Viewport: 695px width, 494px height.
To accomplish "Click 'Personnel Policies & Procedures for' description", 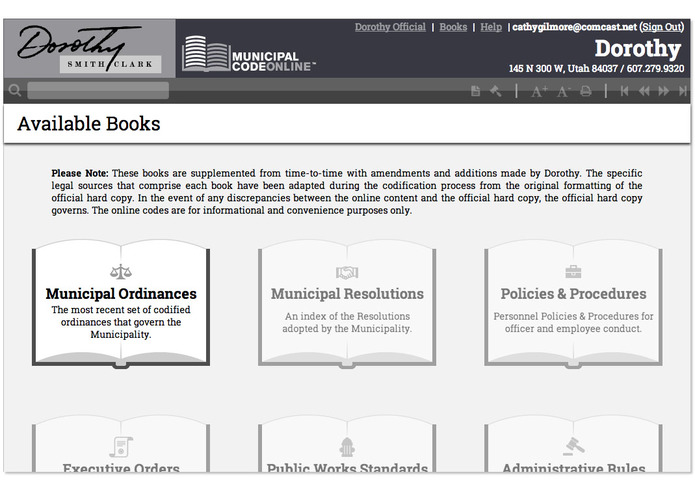I will click(573, 316).
